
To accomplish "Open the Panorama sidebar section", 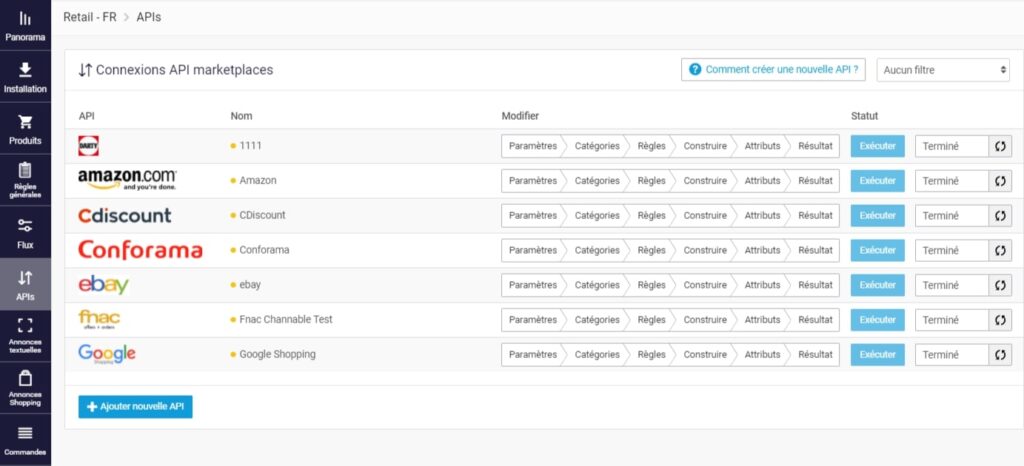I will [x=25, y=28].
